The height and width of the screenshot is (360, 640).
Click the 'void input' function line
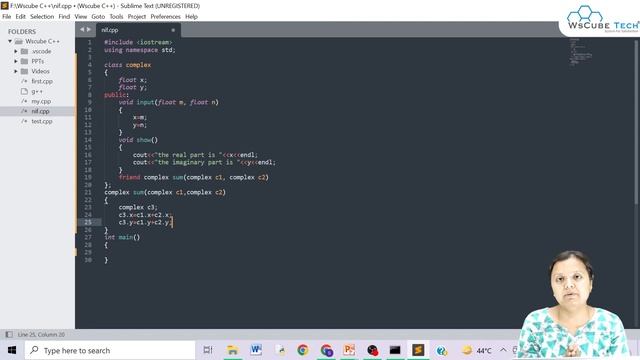tap(168, 102)
